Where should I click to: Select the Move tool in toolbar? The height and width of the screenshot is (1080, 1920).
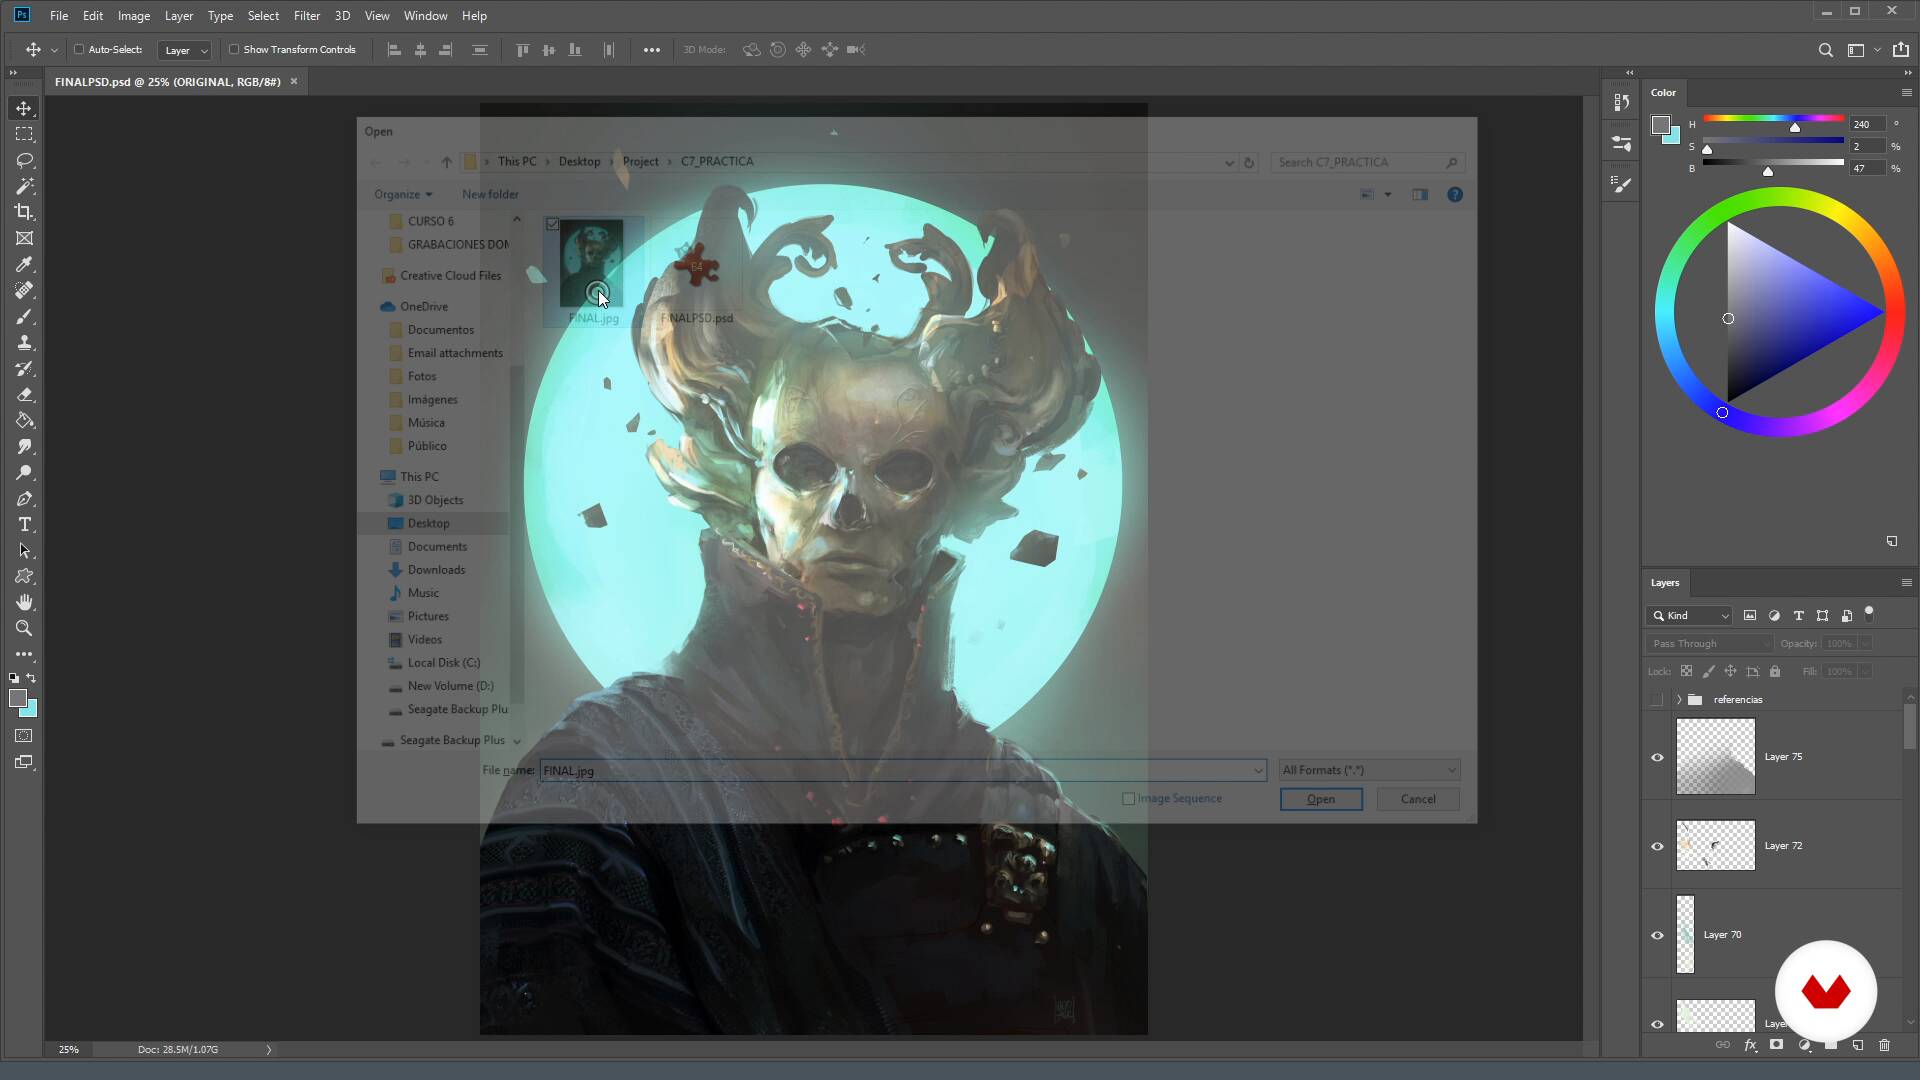coord(25,108)
